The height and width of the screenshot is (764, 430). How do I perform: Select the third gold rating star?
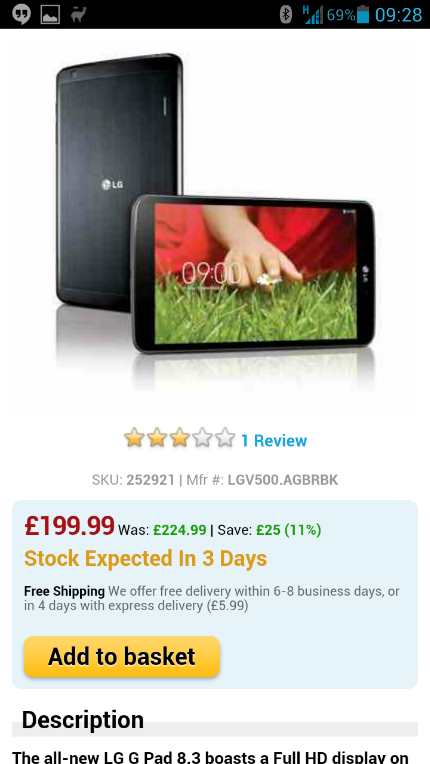[180, 438]
